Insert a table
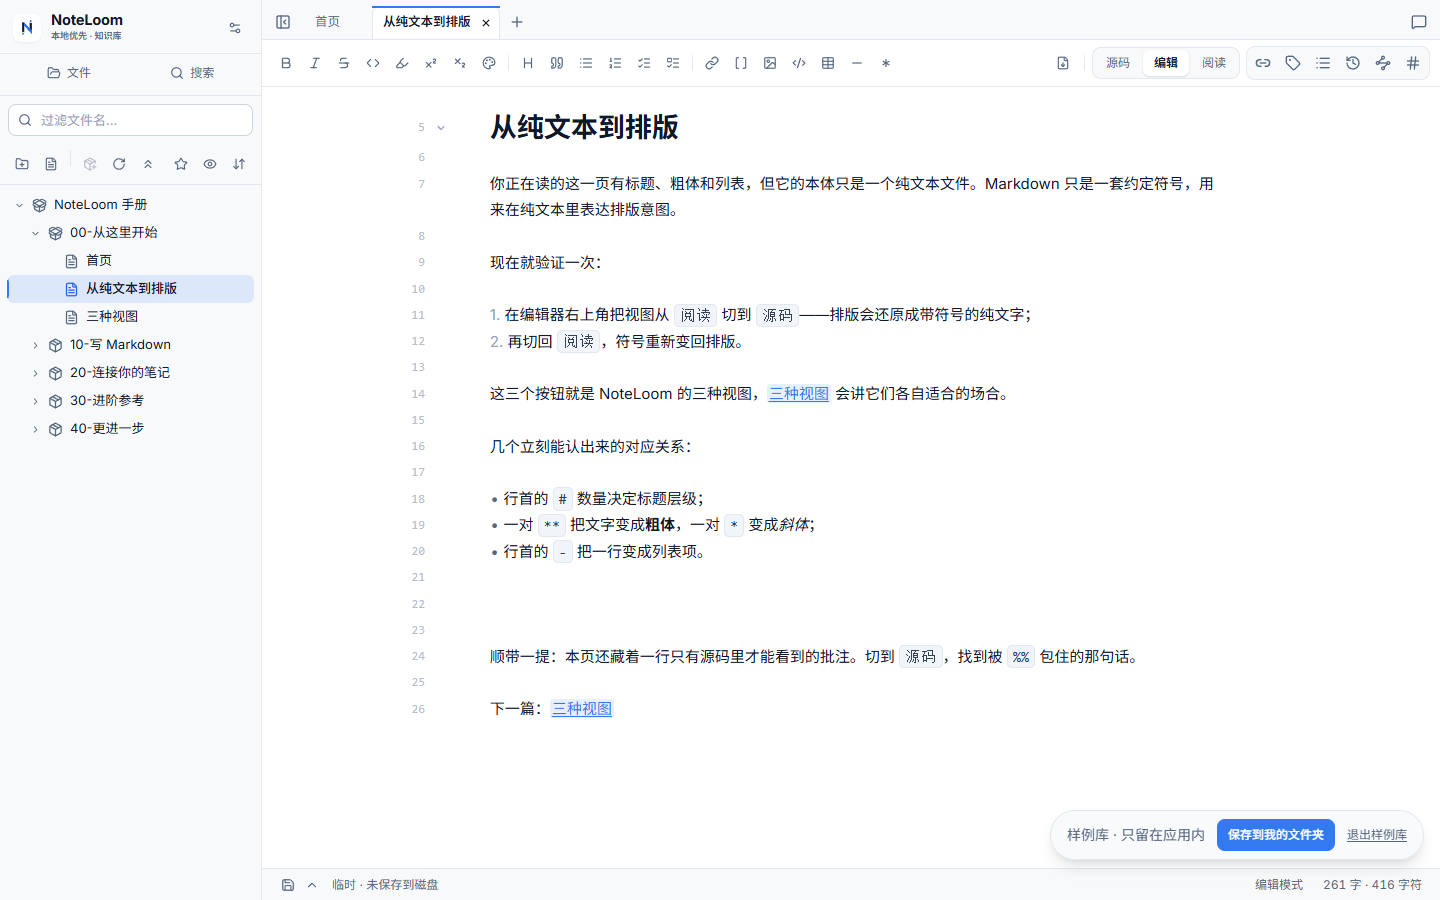The height and width of the screenshot is (900, 1440). [828, 63]
